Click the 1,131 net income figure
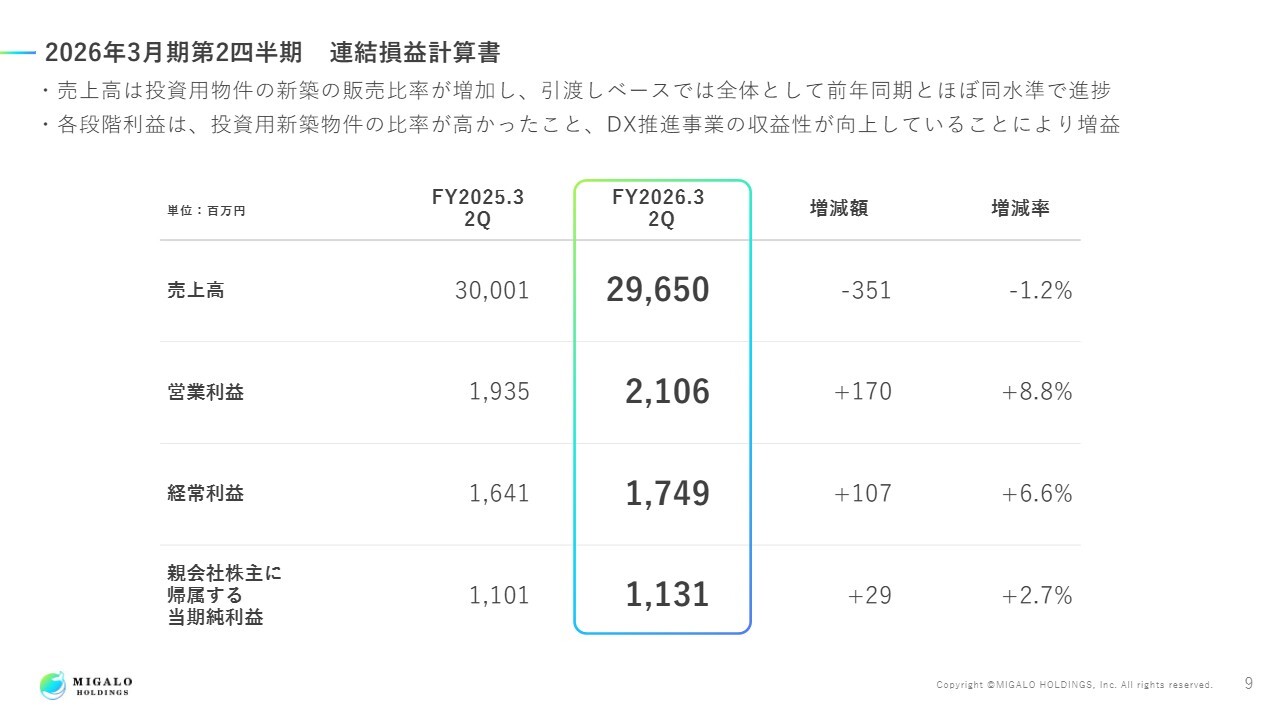The height and width of the screenshot is (720, 1280). 667,595
